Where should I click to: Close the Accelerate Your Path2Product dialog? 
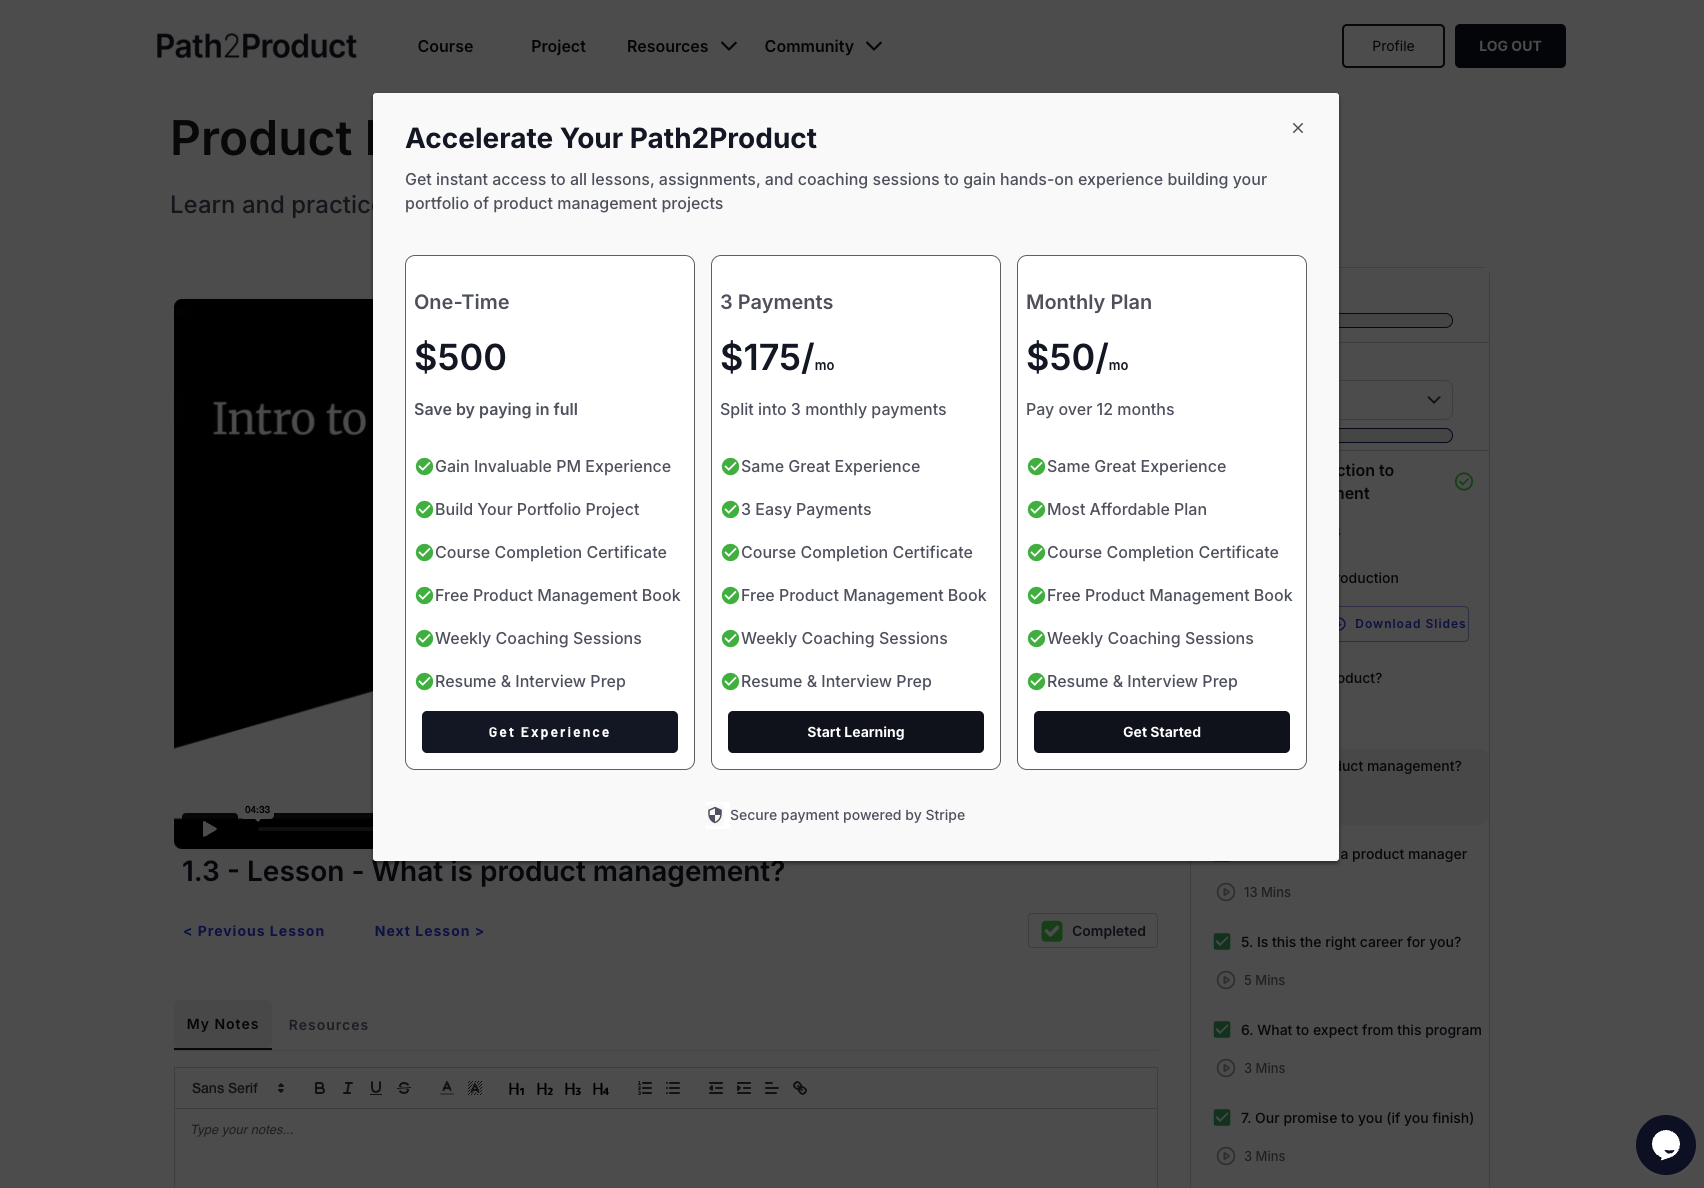(1298, 128)
